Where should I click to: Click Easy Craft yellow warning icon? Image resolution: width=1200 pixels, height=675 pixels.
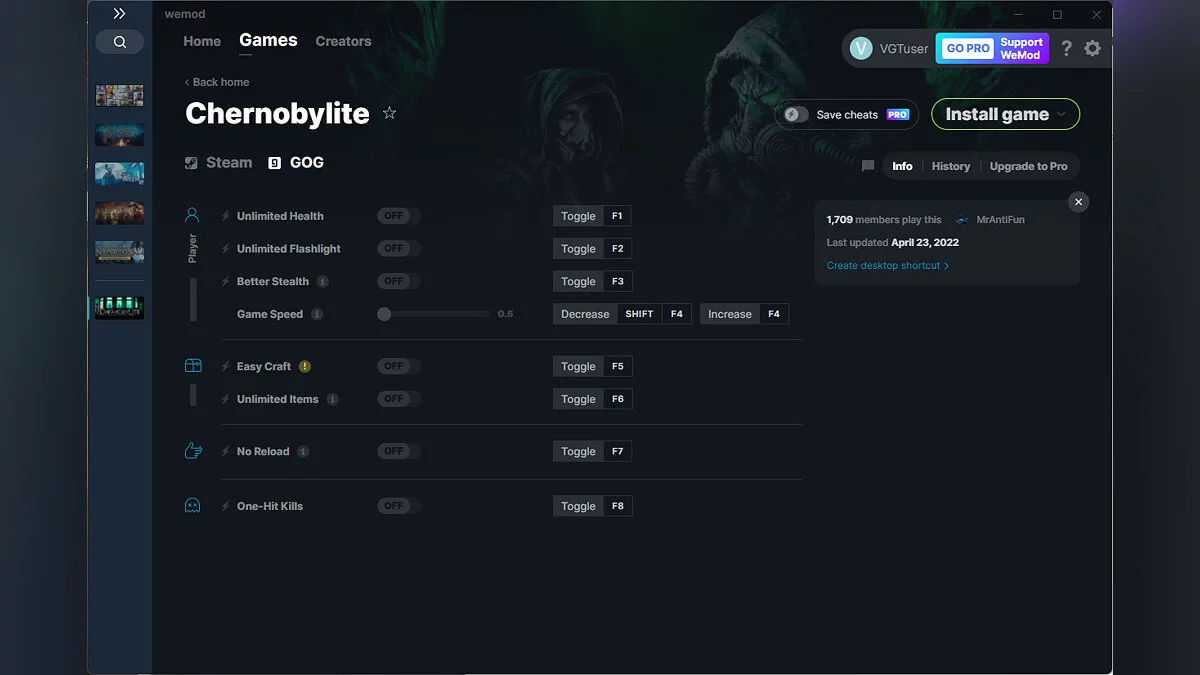pyautogui.click(x=305, y=367)
